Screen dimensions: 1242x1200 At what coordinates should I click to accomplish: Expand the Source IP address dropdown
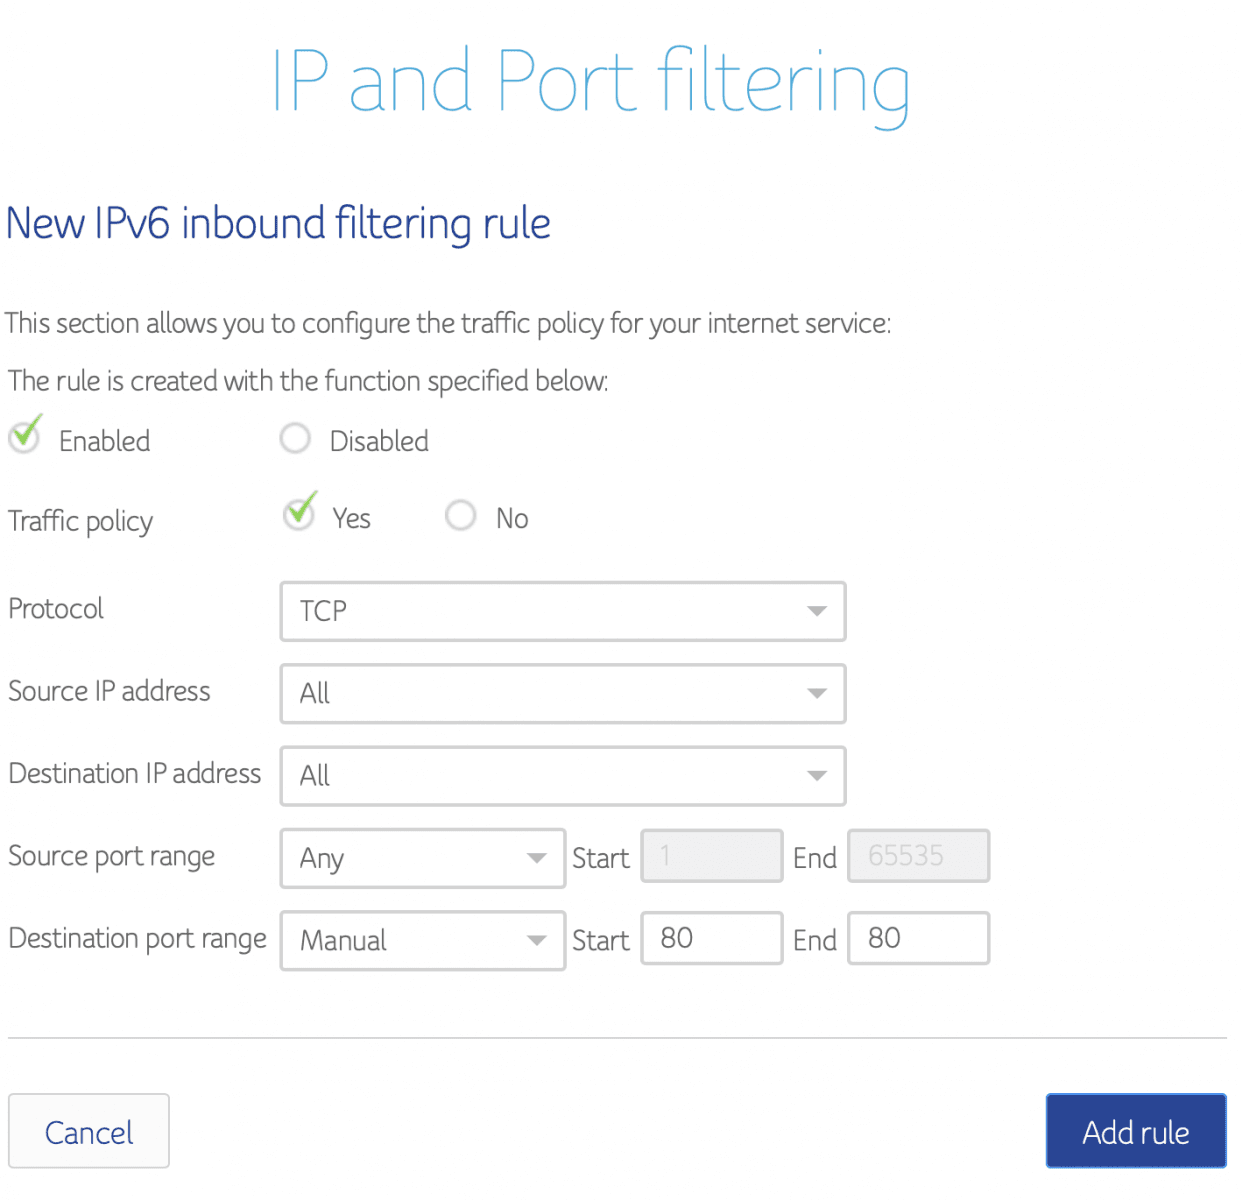562,693
